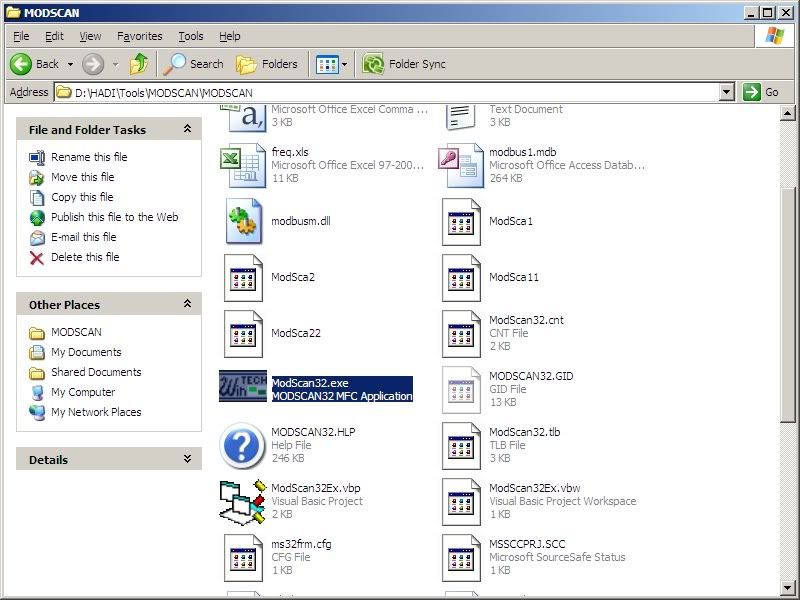Open My Computer from Other Places
800x600 pixels.
tap(83, 392)
